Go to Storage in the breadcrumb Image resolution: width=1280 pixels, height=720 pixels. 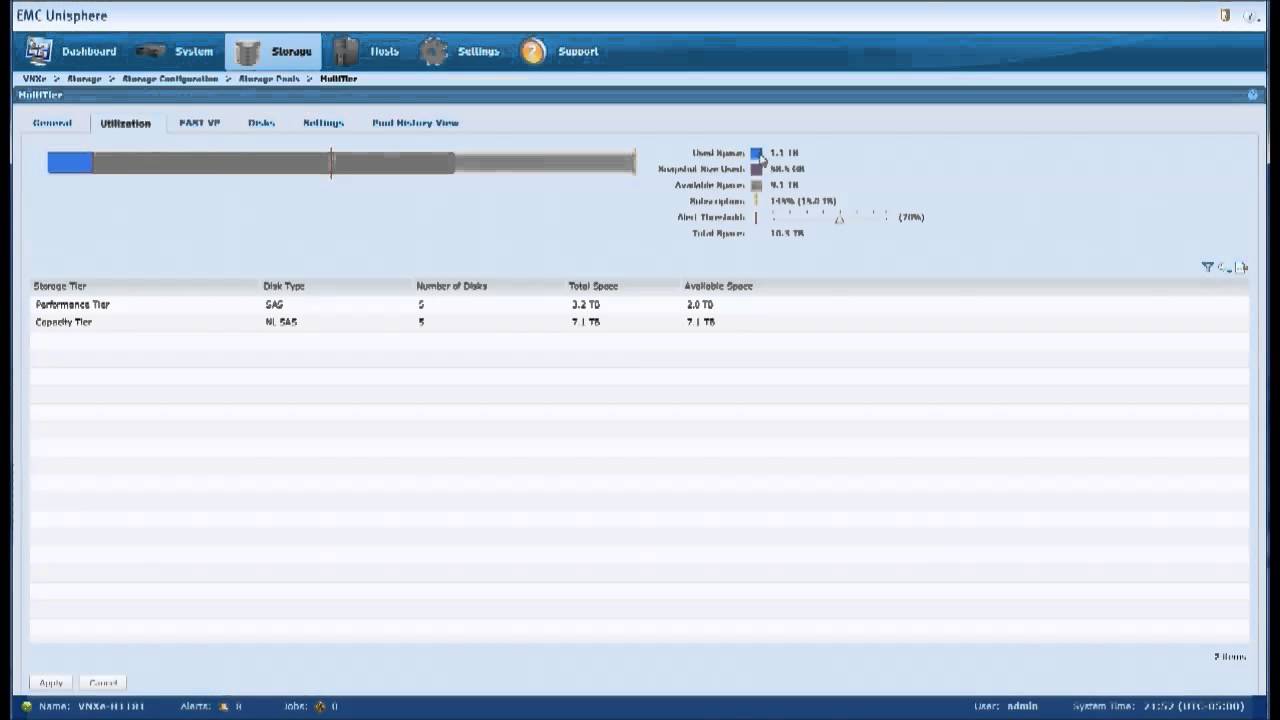point(84,78)
